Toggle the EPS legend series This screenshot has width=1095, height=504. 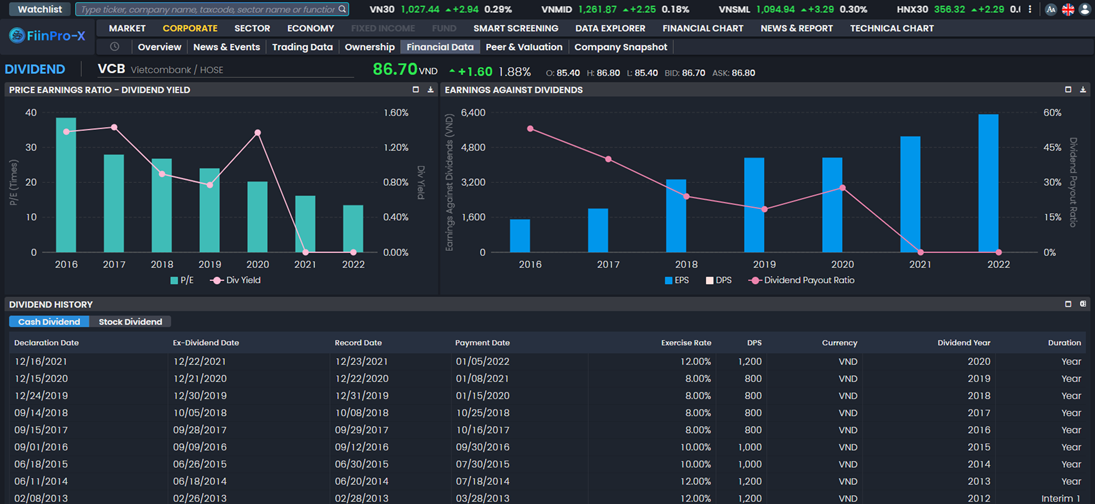click(677, 280)
